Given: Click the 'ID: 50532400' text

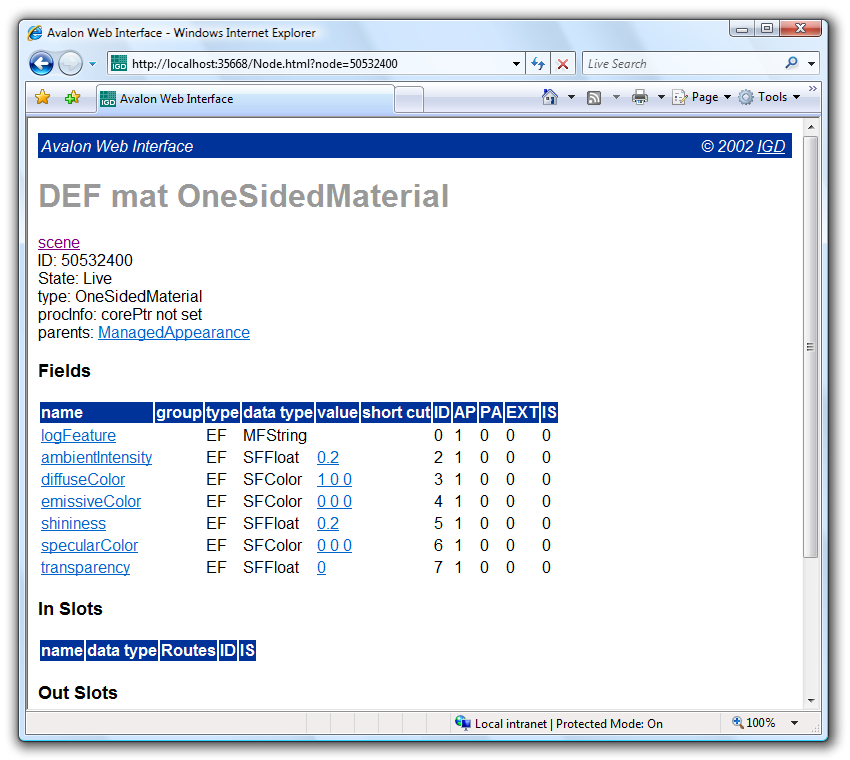Looking at the screenshot, I should click(x=85, y=260).
